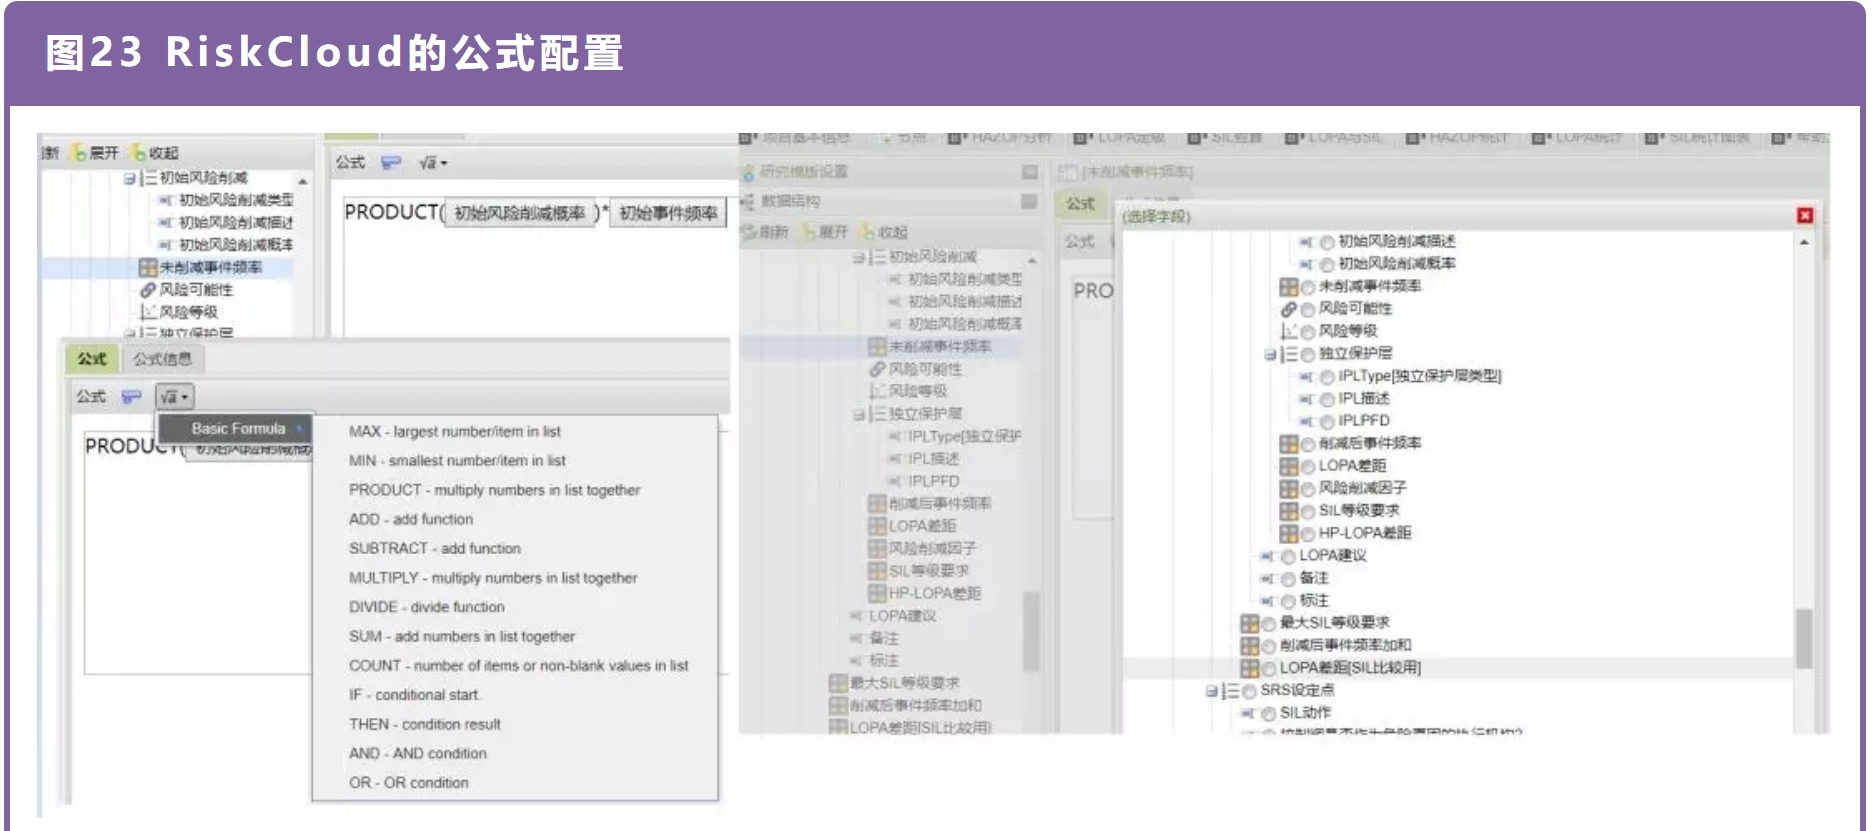Image resolution: width=1874 pixels, height=831 pixels.
Task: Click the 收起 collapse-all icon in left tree toolbar
Action: (139, 153)
